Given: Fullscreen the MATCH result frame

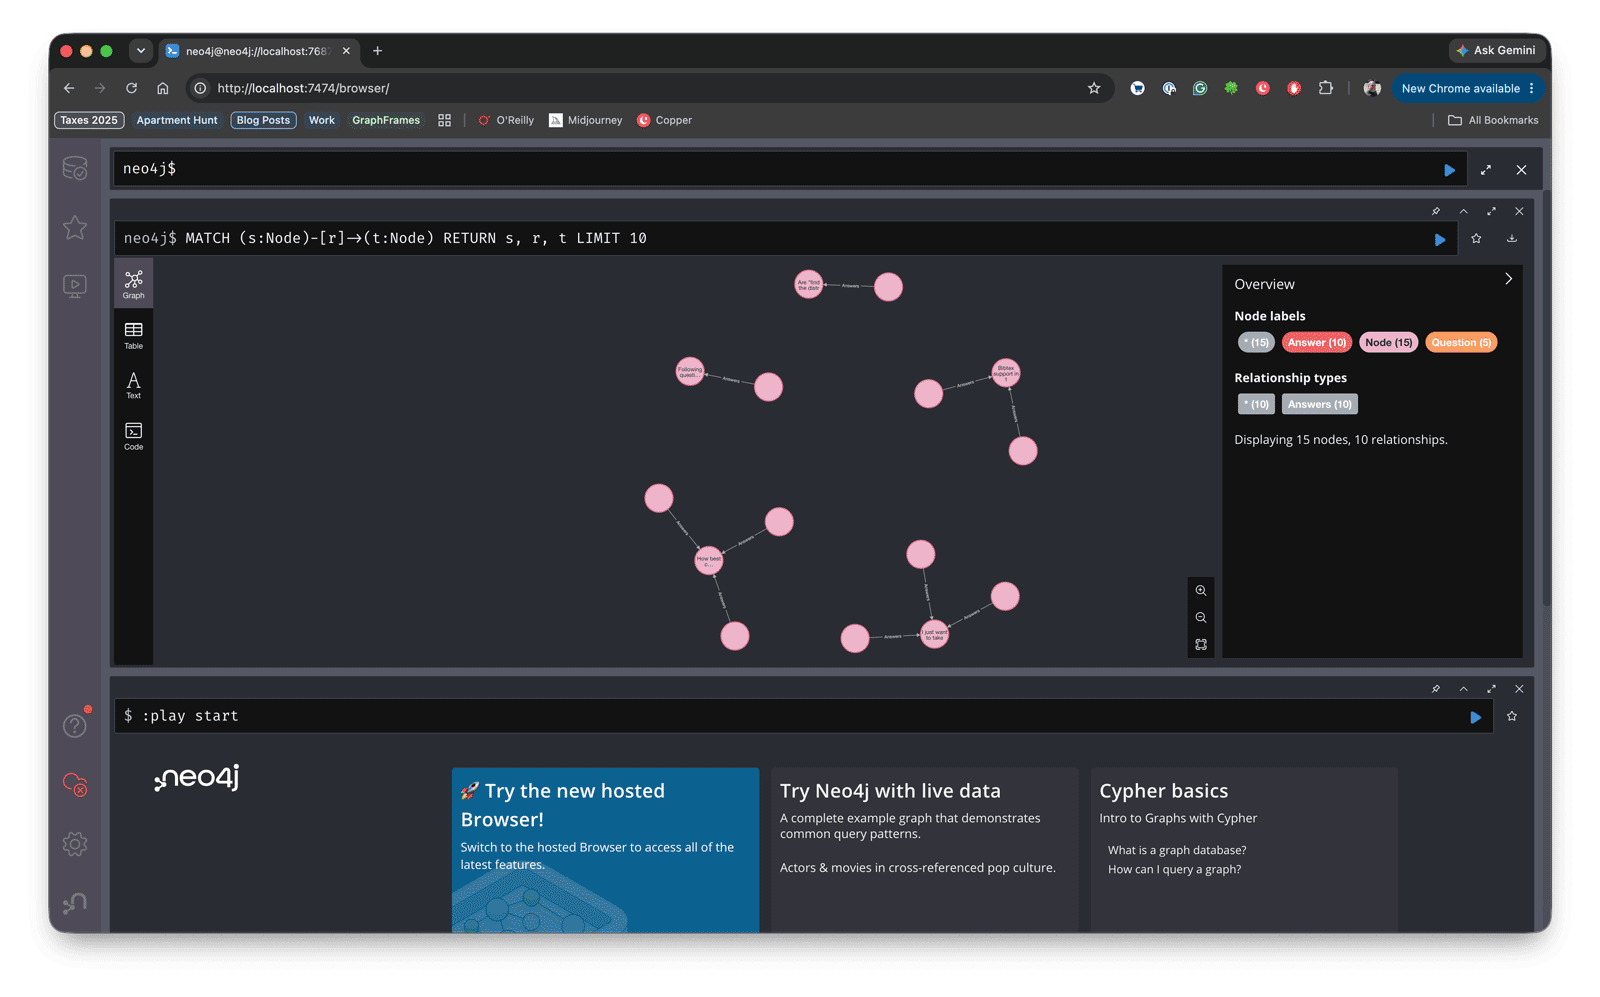Looking at the screenshot, I should (1492, 211).
